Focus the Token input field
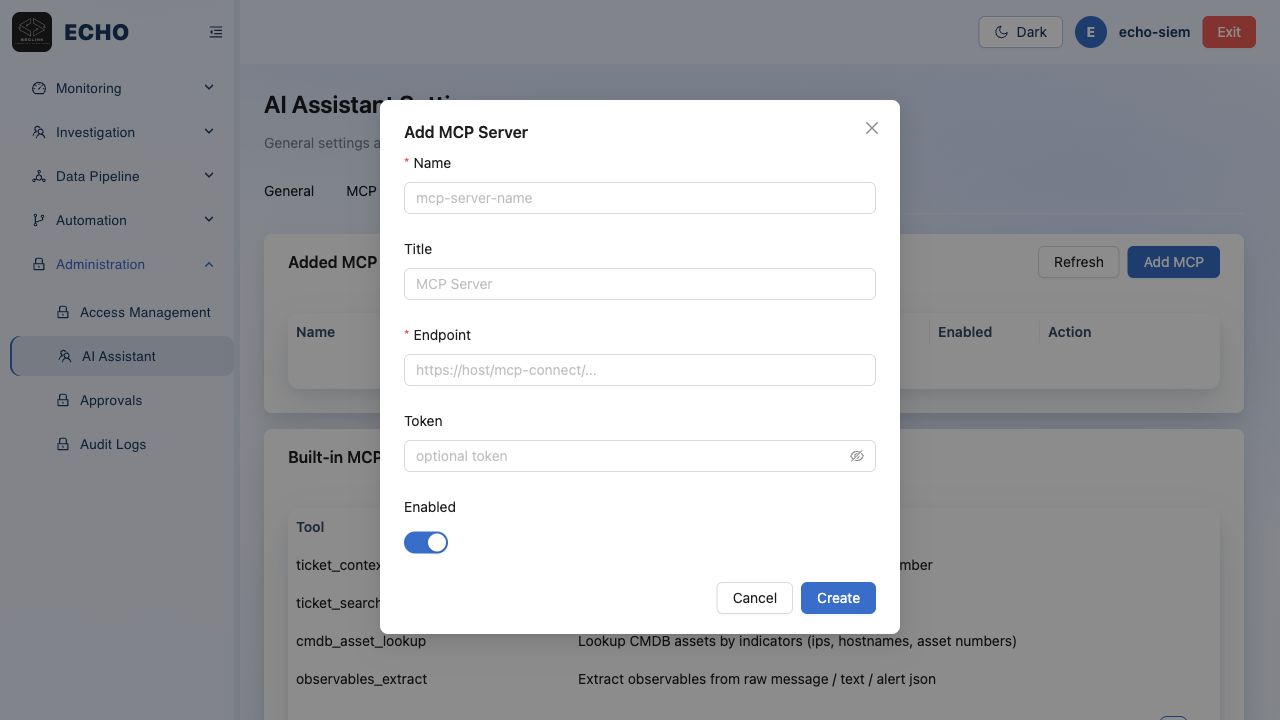Screen dimensions: 1280x720 640,456
